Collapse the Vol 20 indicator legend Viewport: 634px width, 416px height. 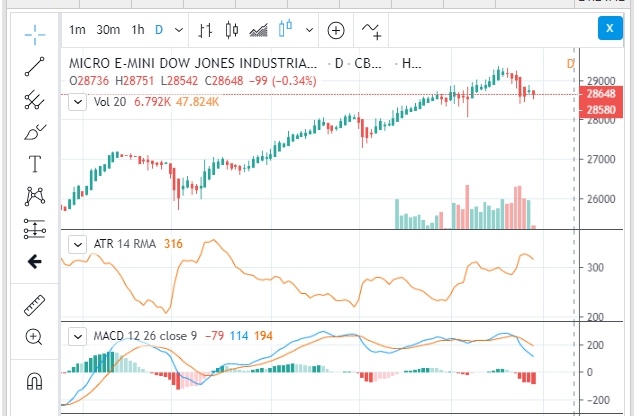(77, 101)
